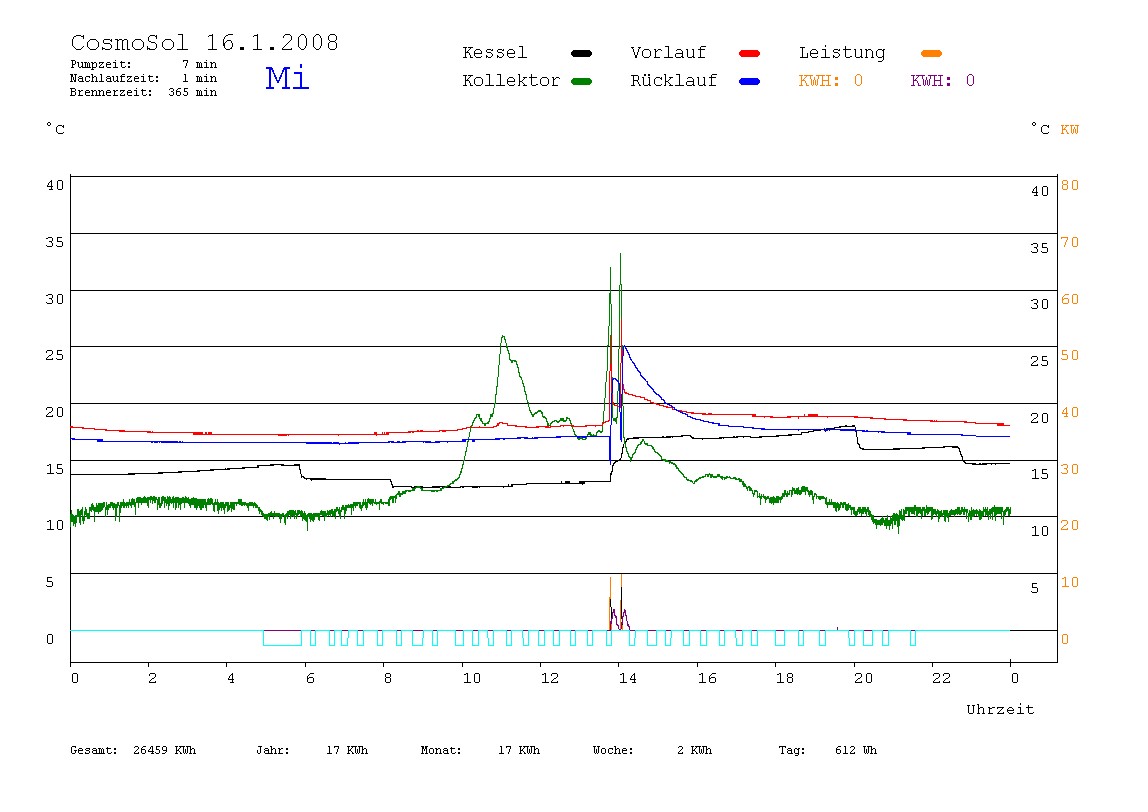Click the orange KWH: 0 readout
Screen dimensions: 1148x812
[831, 81]
